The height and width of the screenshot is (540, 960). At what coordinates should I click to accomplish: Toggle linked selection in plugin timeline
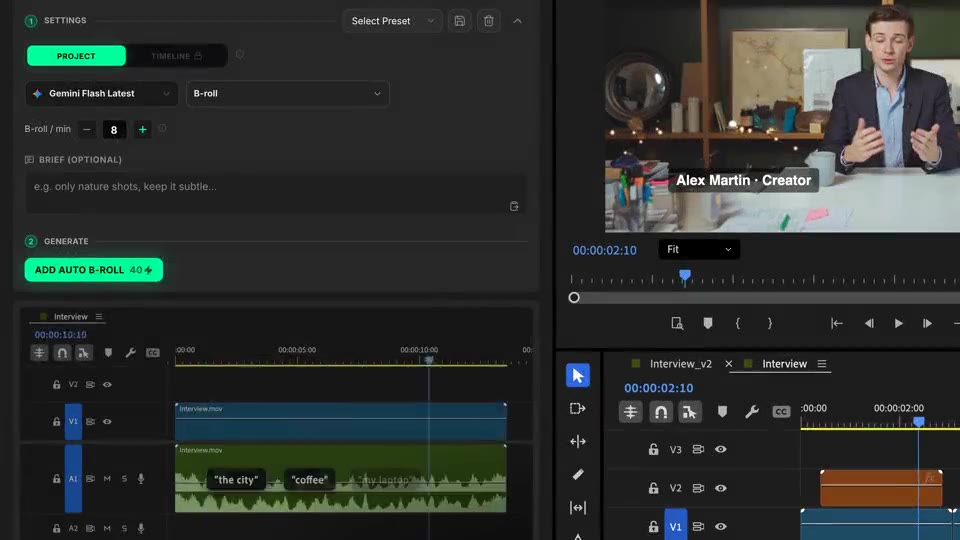(83, 353)
